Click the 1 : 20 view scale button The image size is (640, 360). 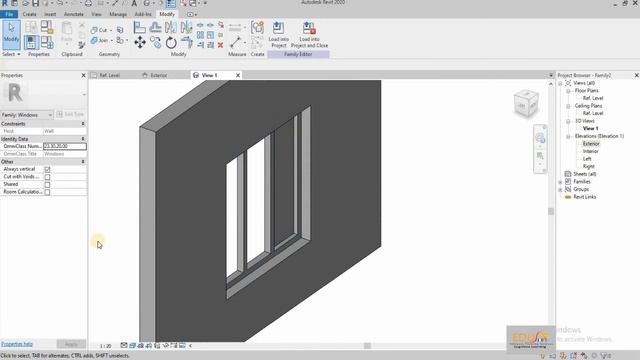click(x=106, y=346)
